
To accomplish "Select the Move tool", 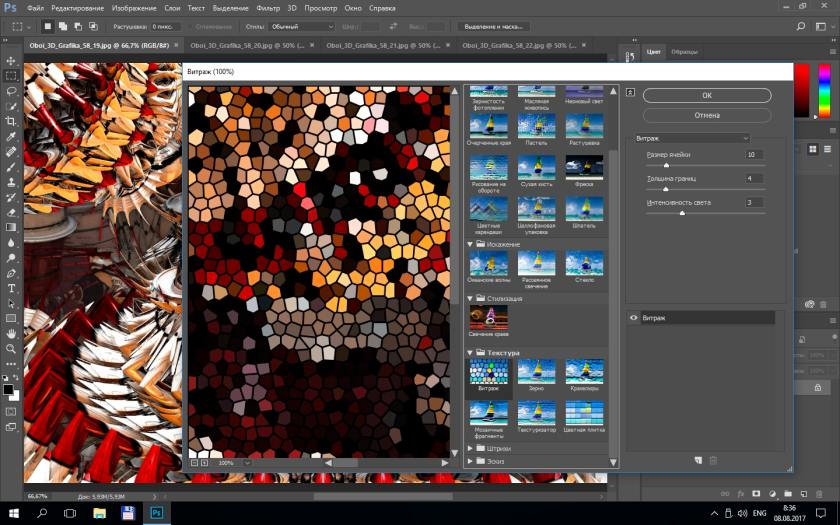I will (11, 61).
